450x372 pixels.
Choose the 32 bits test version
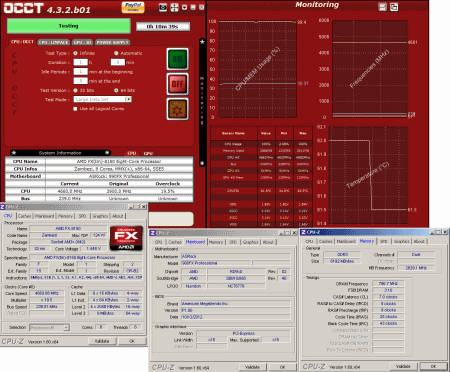[x=75, y=90]
